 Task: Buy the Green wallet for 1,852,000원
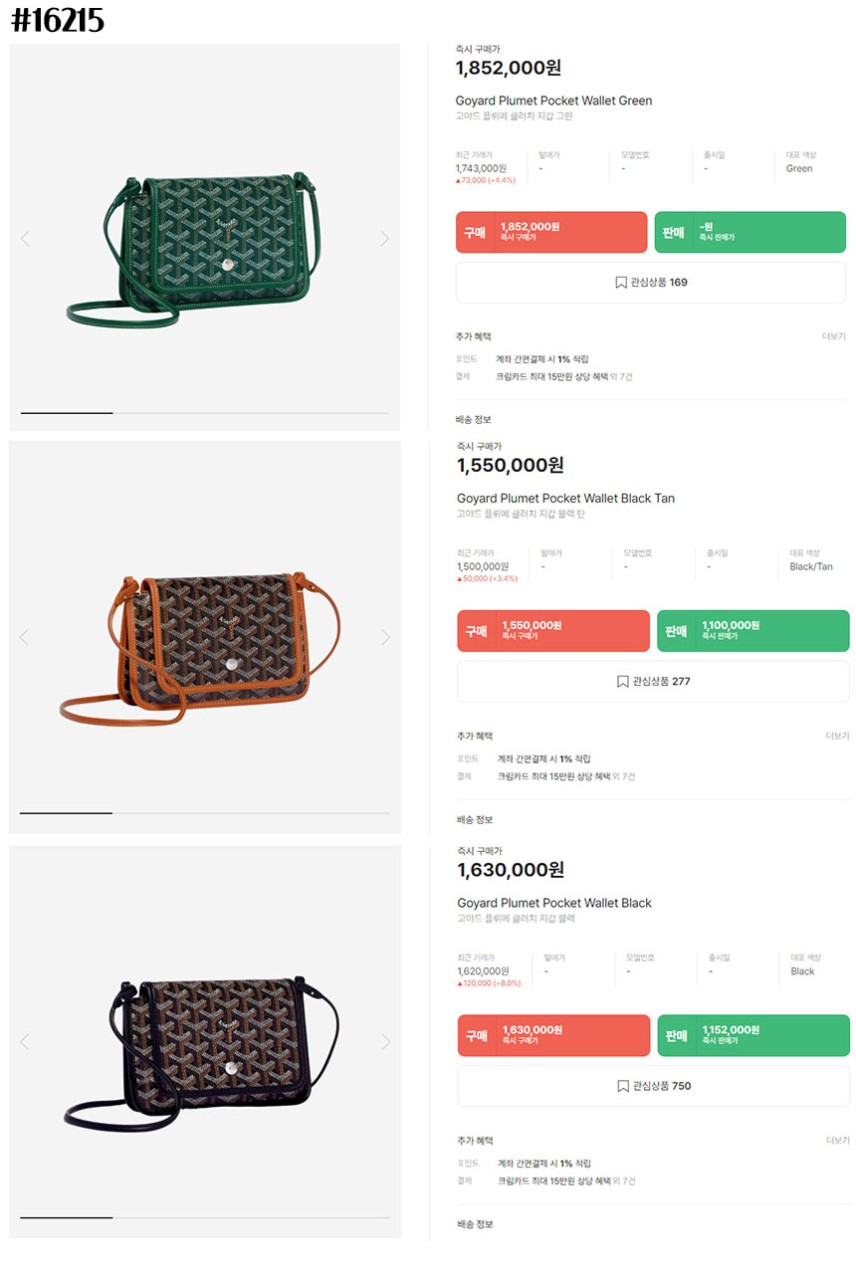pyautogui.click(x=552, y=232)
